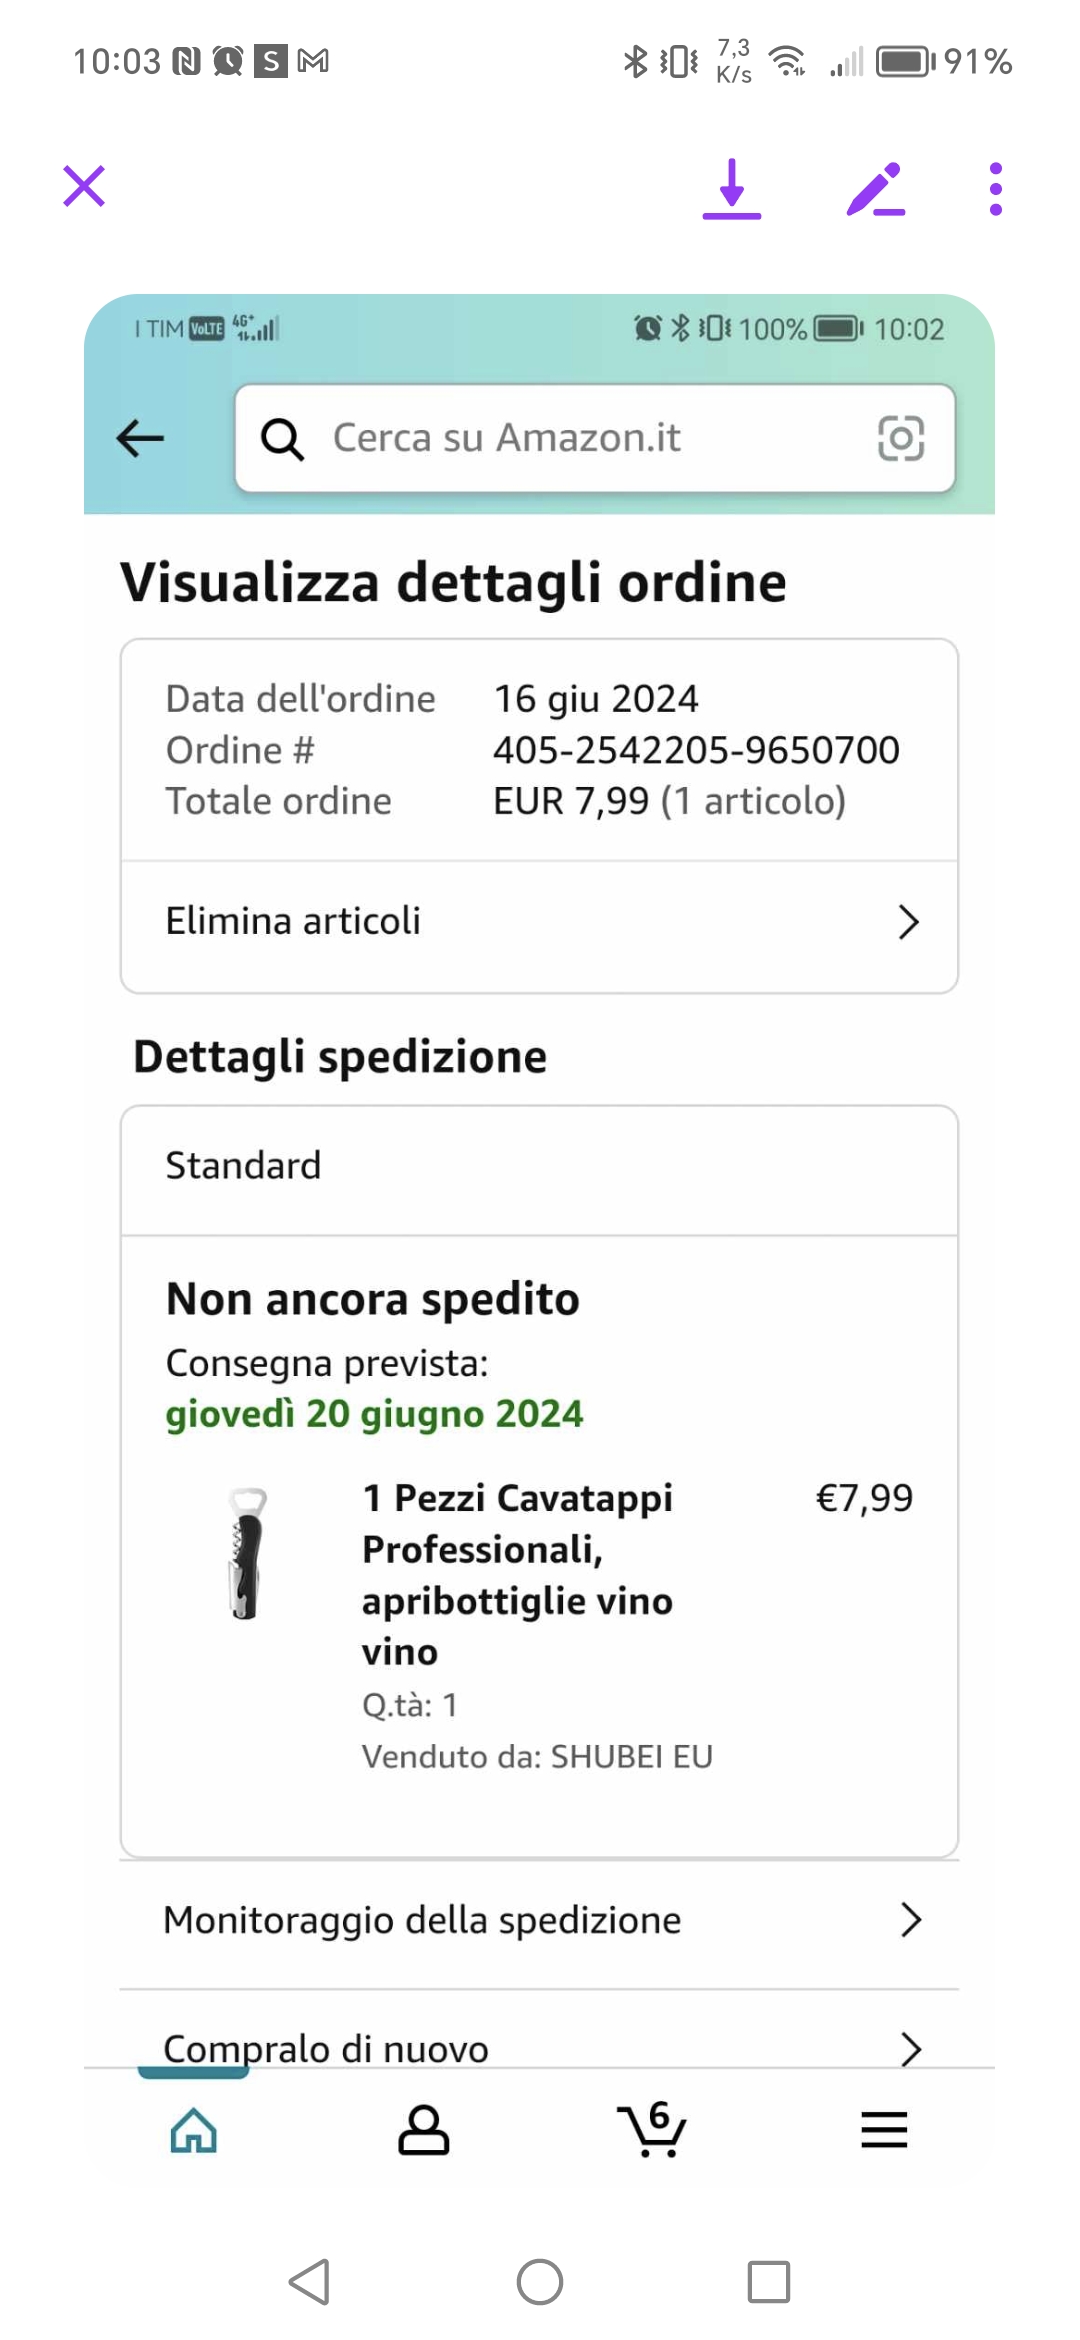Open the hamburger menu tab
Image resolution: width=1080 pixels, height=2340 pixels.
pos(884,2130)
